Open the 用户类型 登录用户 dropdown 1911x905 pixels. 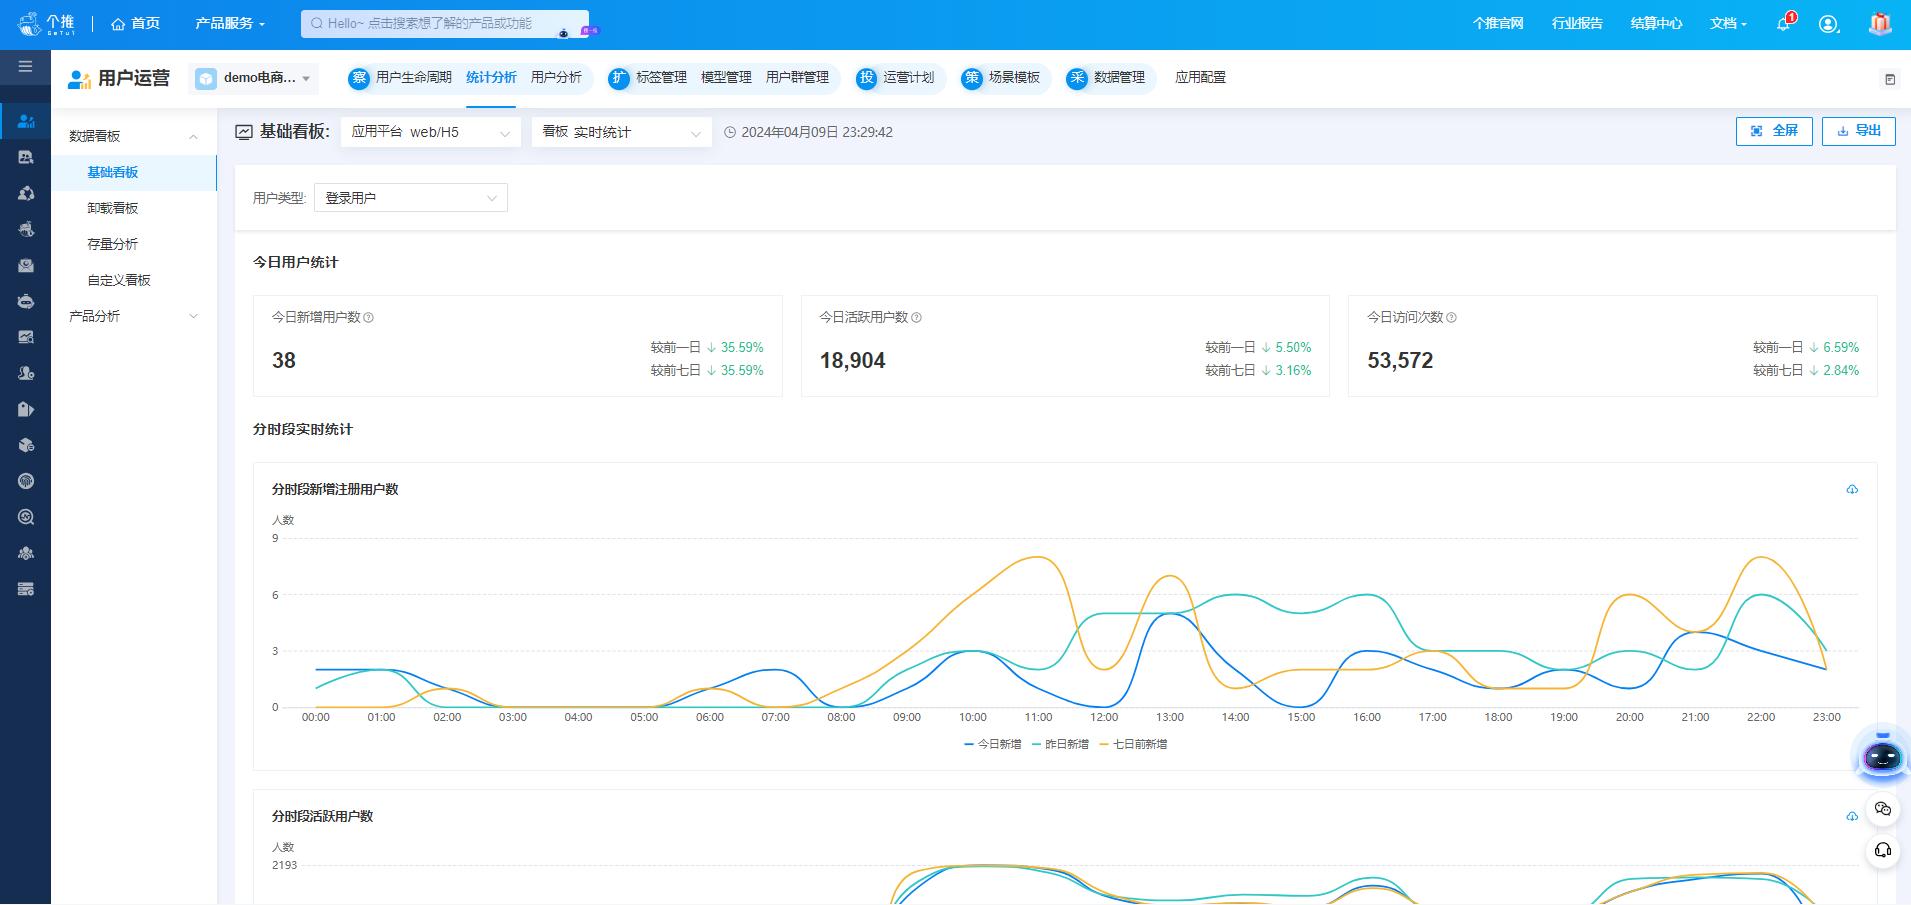coord(411,198)
